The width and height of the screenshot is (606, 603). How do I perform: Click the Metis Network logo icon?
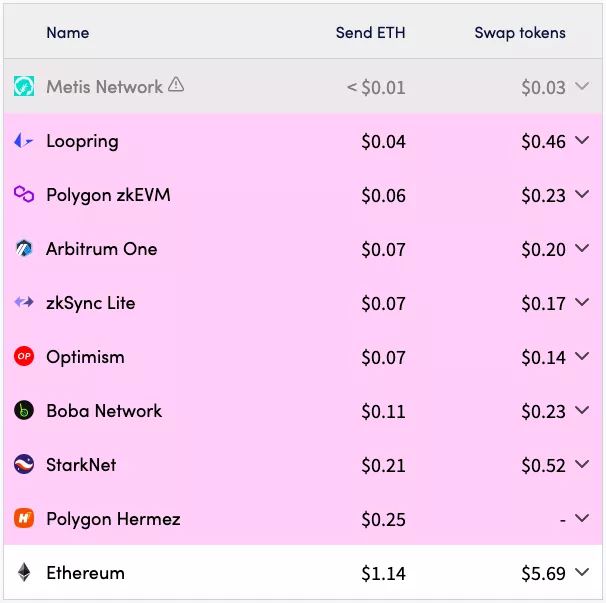pyautogui.click(x=24, y=87)
